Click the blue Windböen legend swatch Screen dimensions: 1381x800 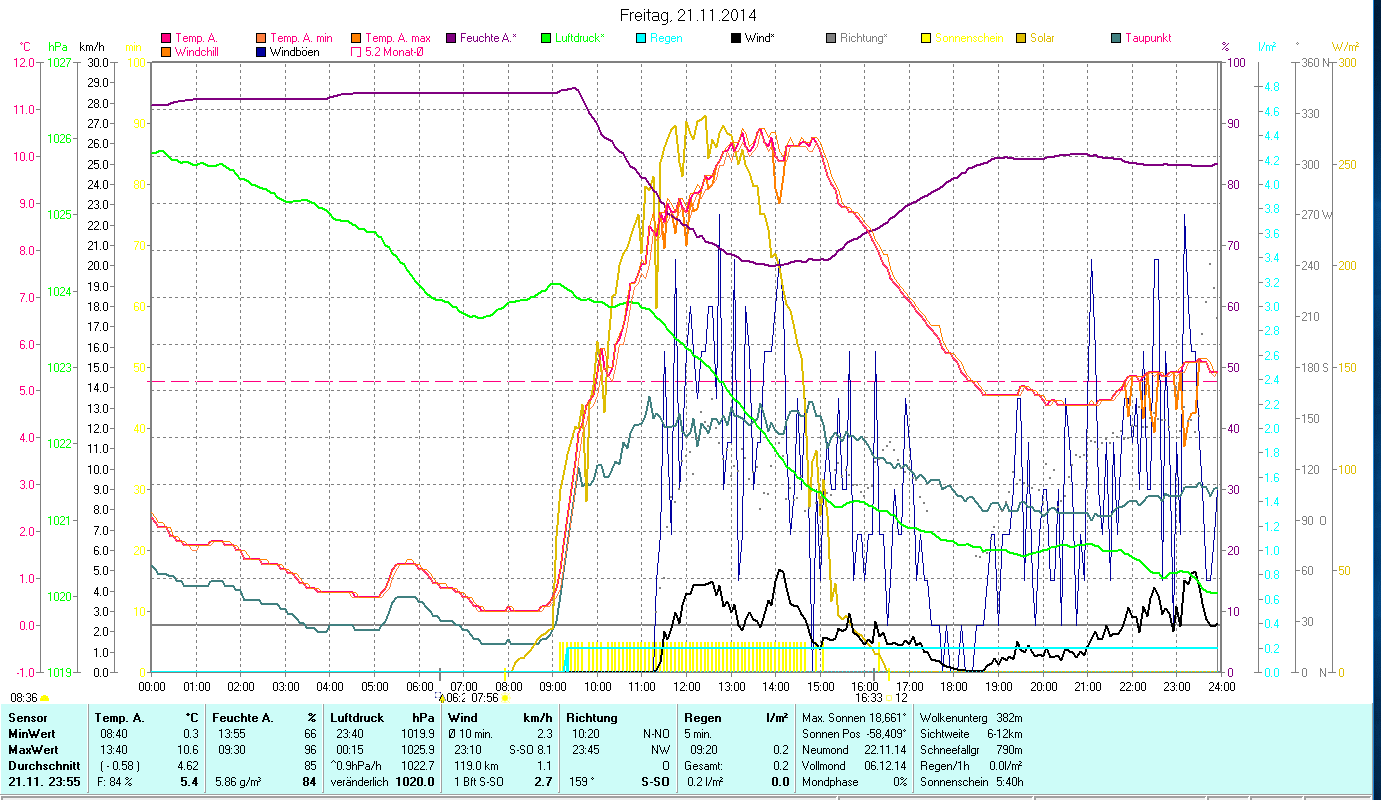(x=261, y=51)
